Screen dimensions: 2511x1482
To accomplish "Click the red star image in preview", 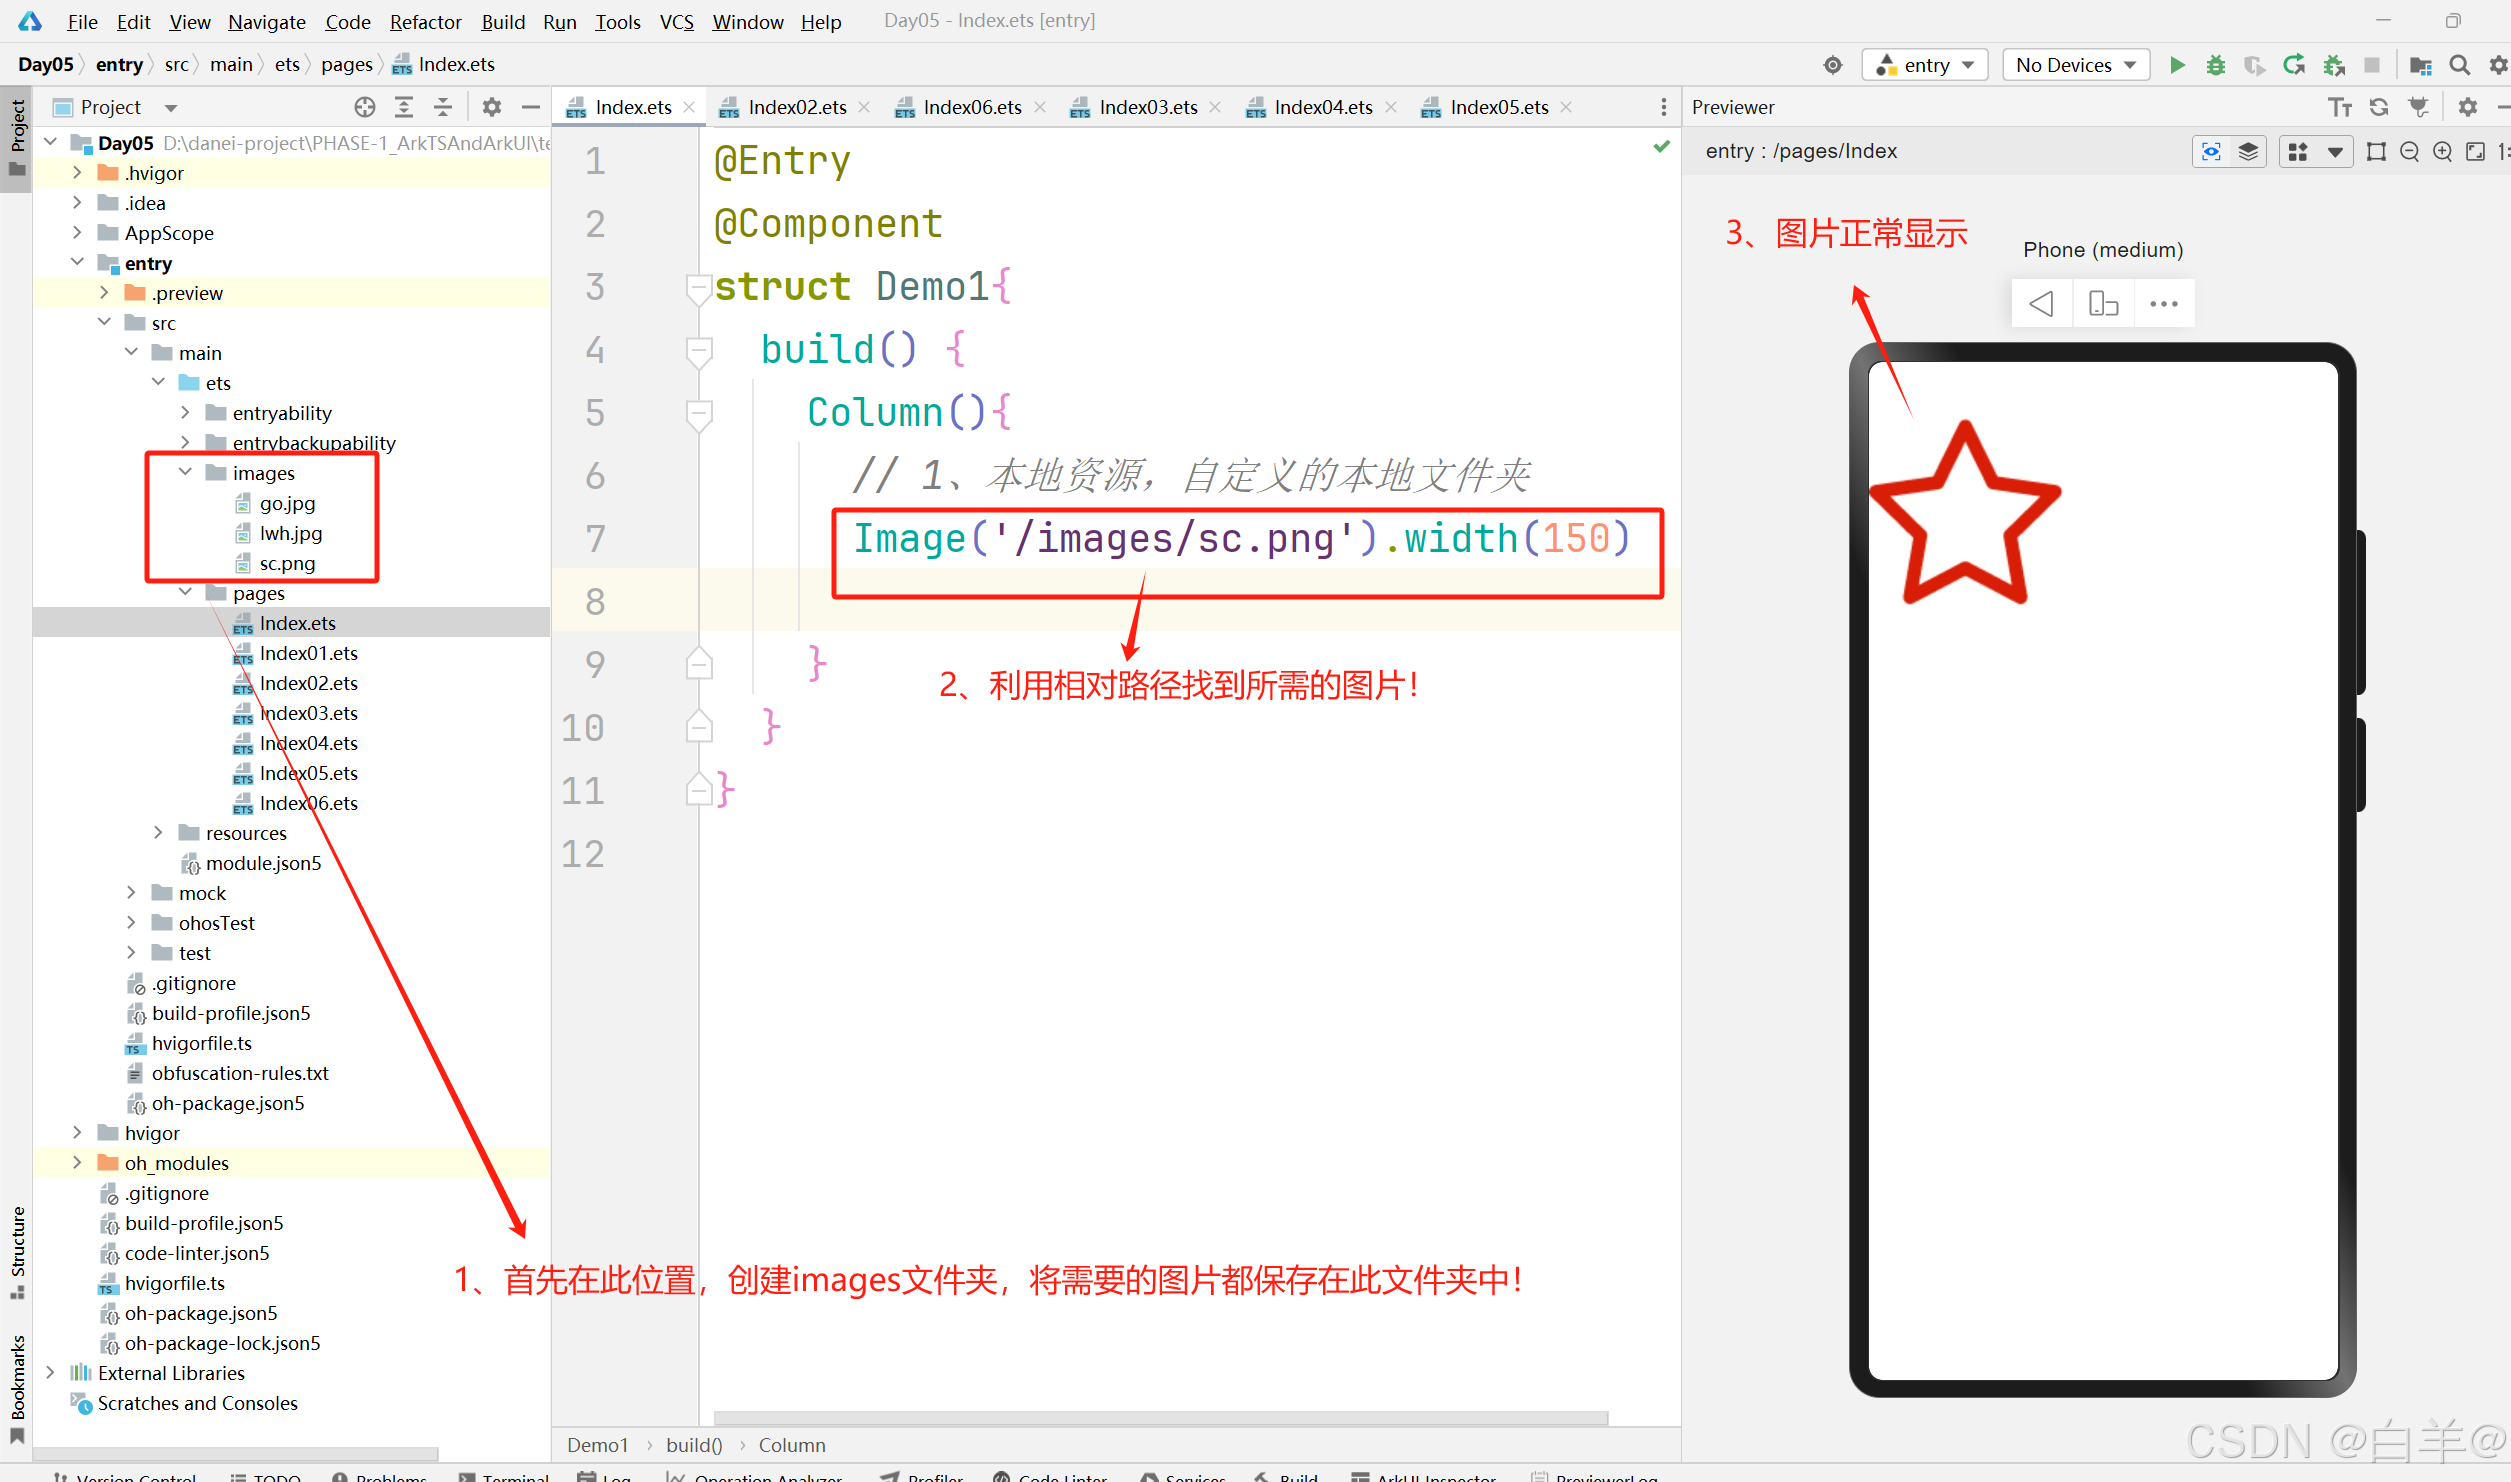I will coord(1964,512).
